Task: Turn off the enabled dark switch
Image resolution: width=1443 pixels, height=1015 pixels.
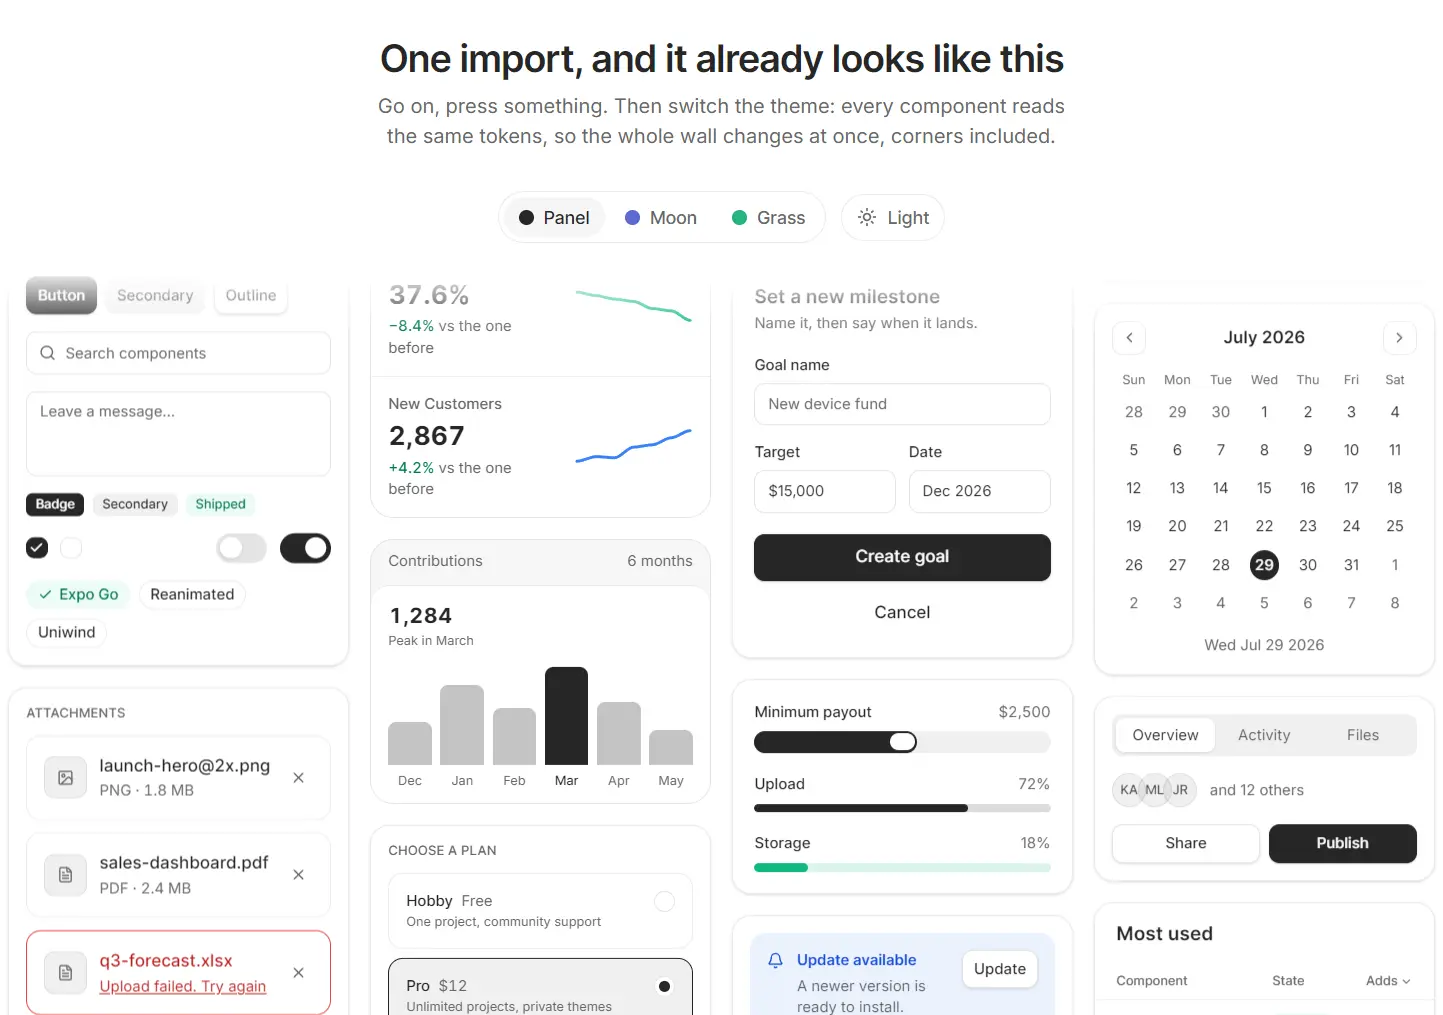Action: [x=305, y=548]
